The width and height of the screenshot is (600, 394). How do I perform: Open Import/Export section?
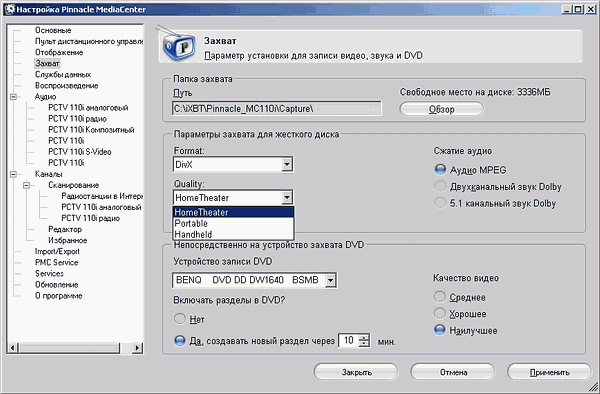tap(57, 252)
